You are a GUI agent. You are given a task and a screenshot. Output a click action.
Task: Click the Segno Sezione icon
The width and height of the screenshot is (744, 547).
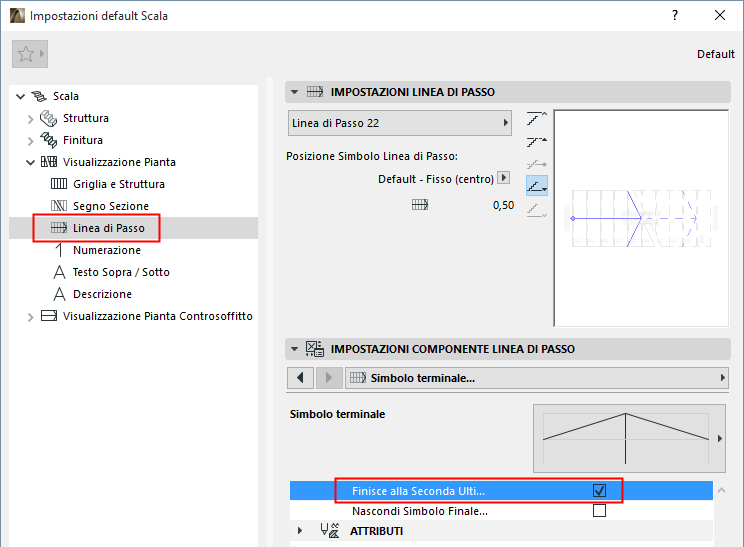pos(59,206)
